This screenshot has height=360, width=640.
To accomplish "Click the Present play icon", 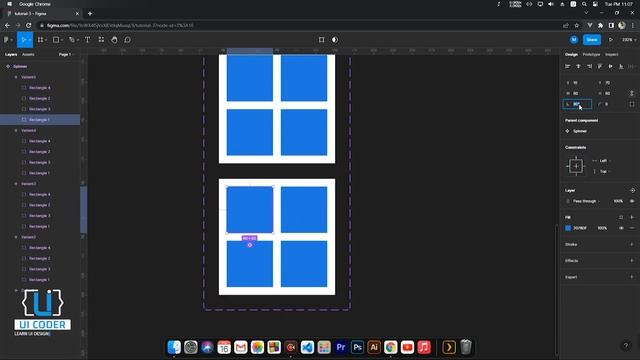I will (611, 40).
